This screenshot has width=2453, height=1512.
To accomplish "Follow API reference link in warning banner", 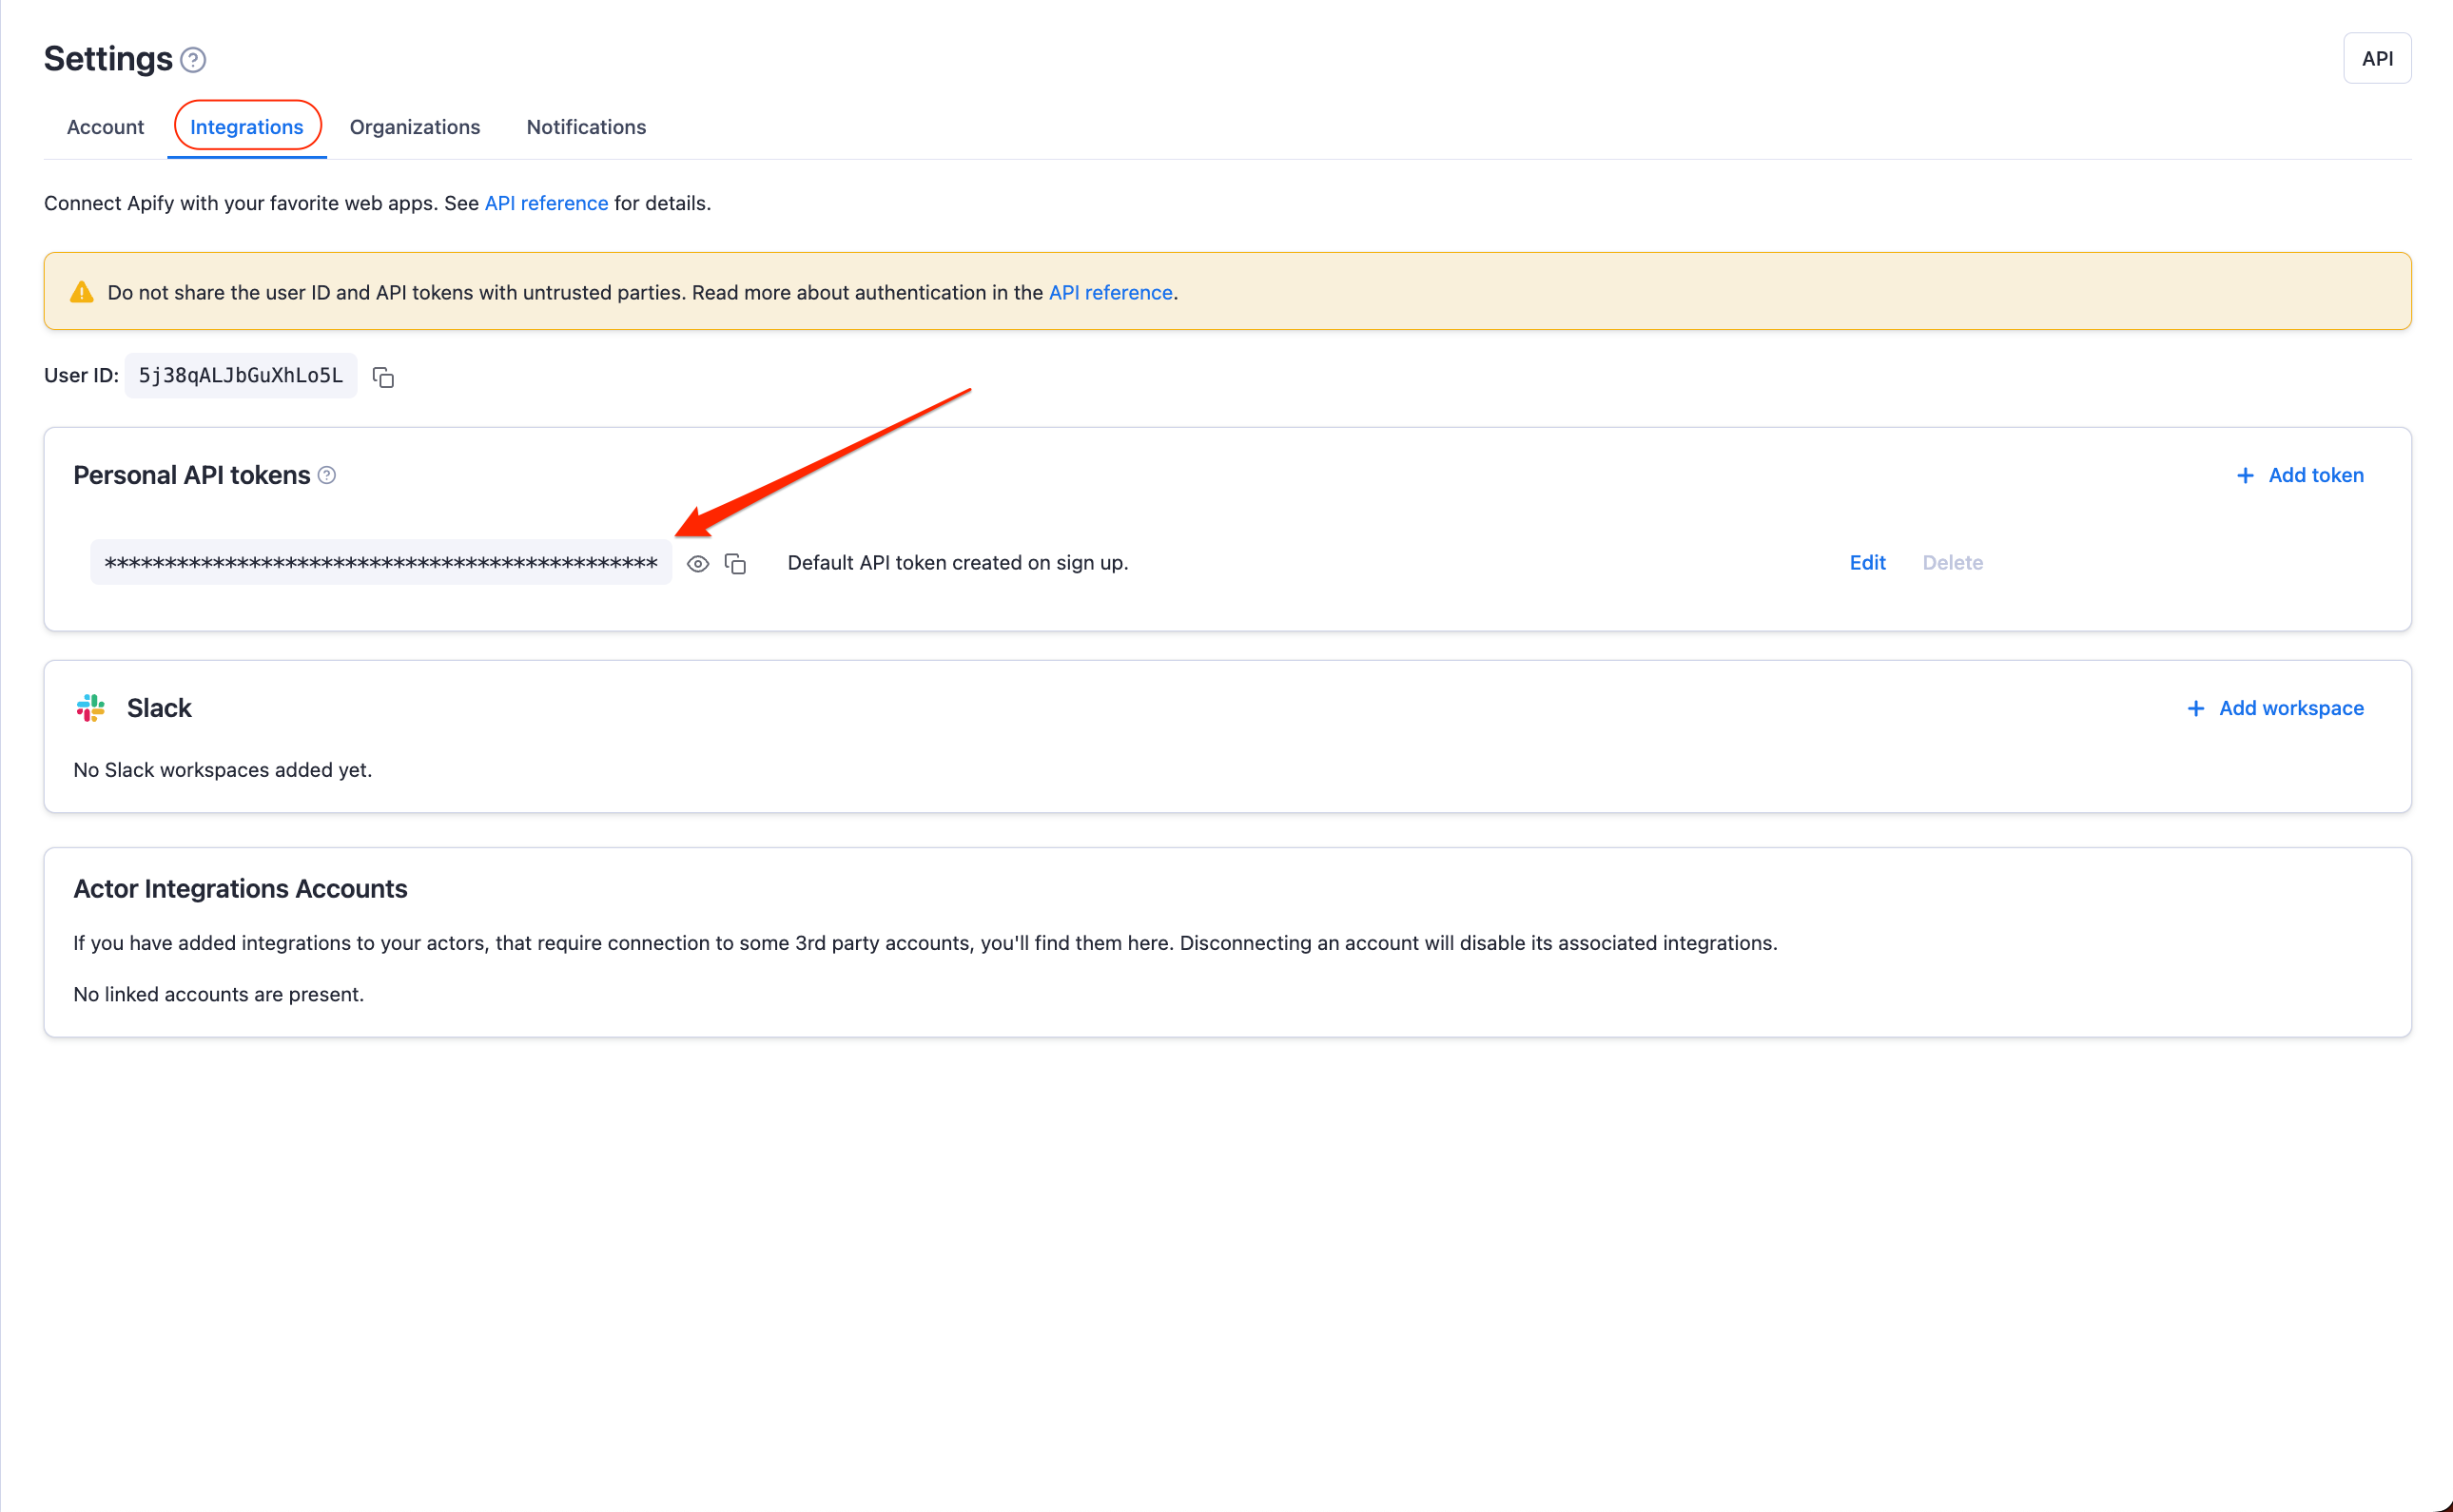I will 1110,292.
